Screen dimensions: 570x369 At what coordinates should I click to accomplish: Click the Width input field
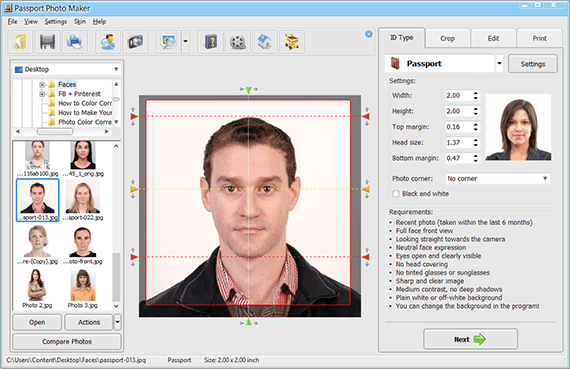[x=459, y=96]
